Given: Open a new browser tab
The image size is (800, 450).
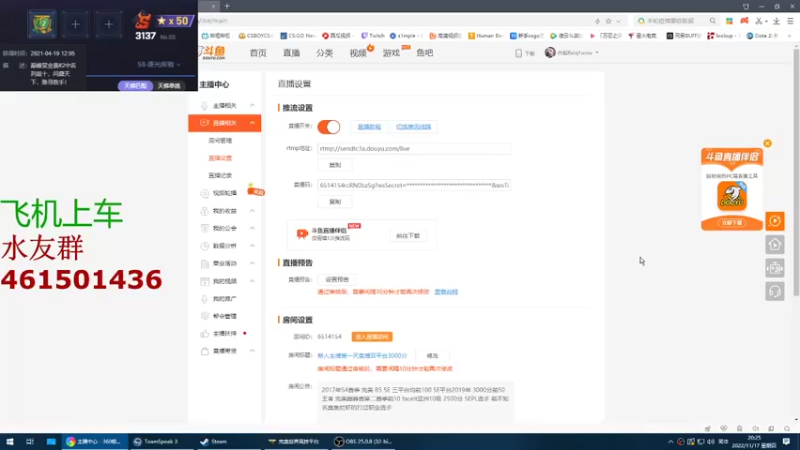Looking at the screenshot, I should [227, 6].
